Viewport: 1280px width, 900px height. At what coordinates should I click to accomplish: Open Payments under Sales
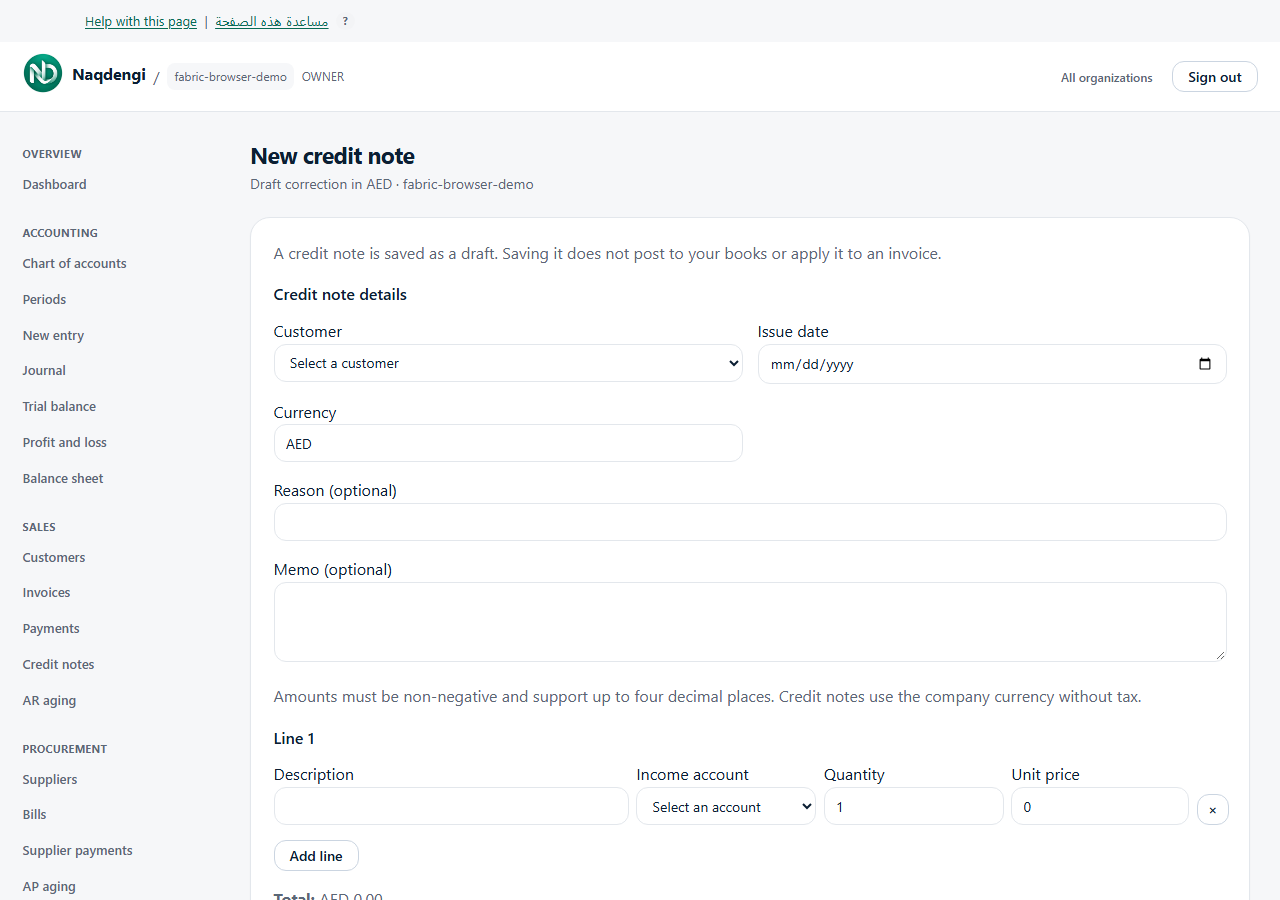coord(51,629)
